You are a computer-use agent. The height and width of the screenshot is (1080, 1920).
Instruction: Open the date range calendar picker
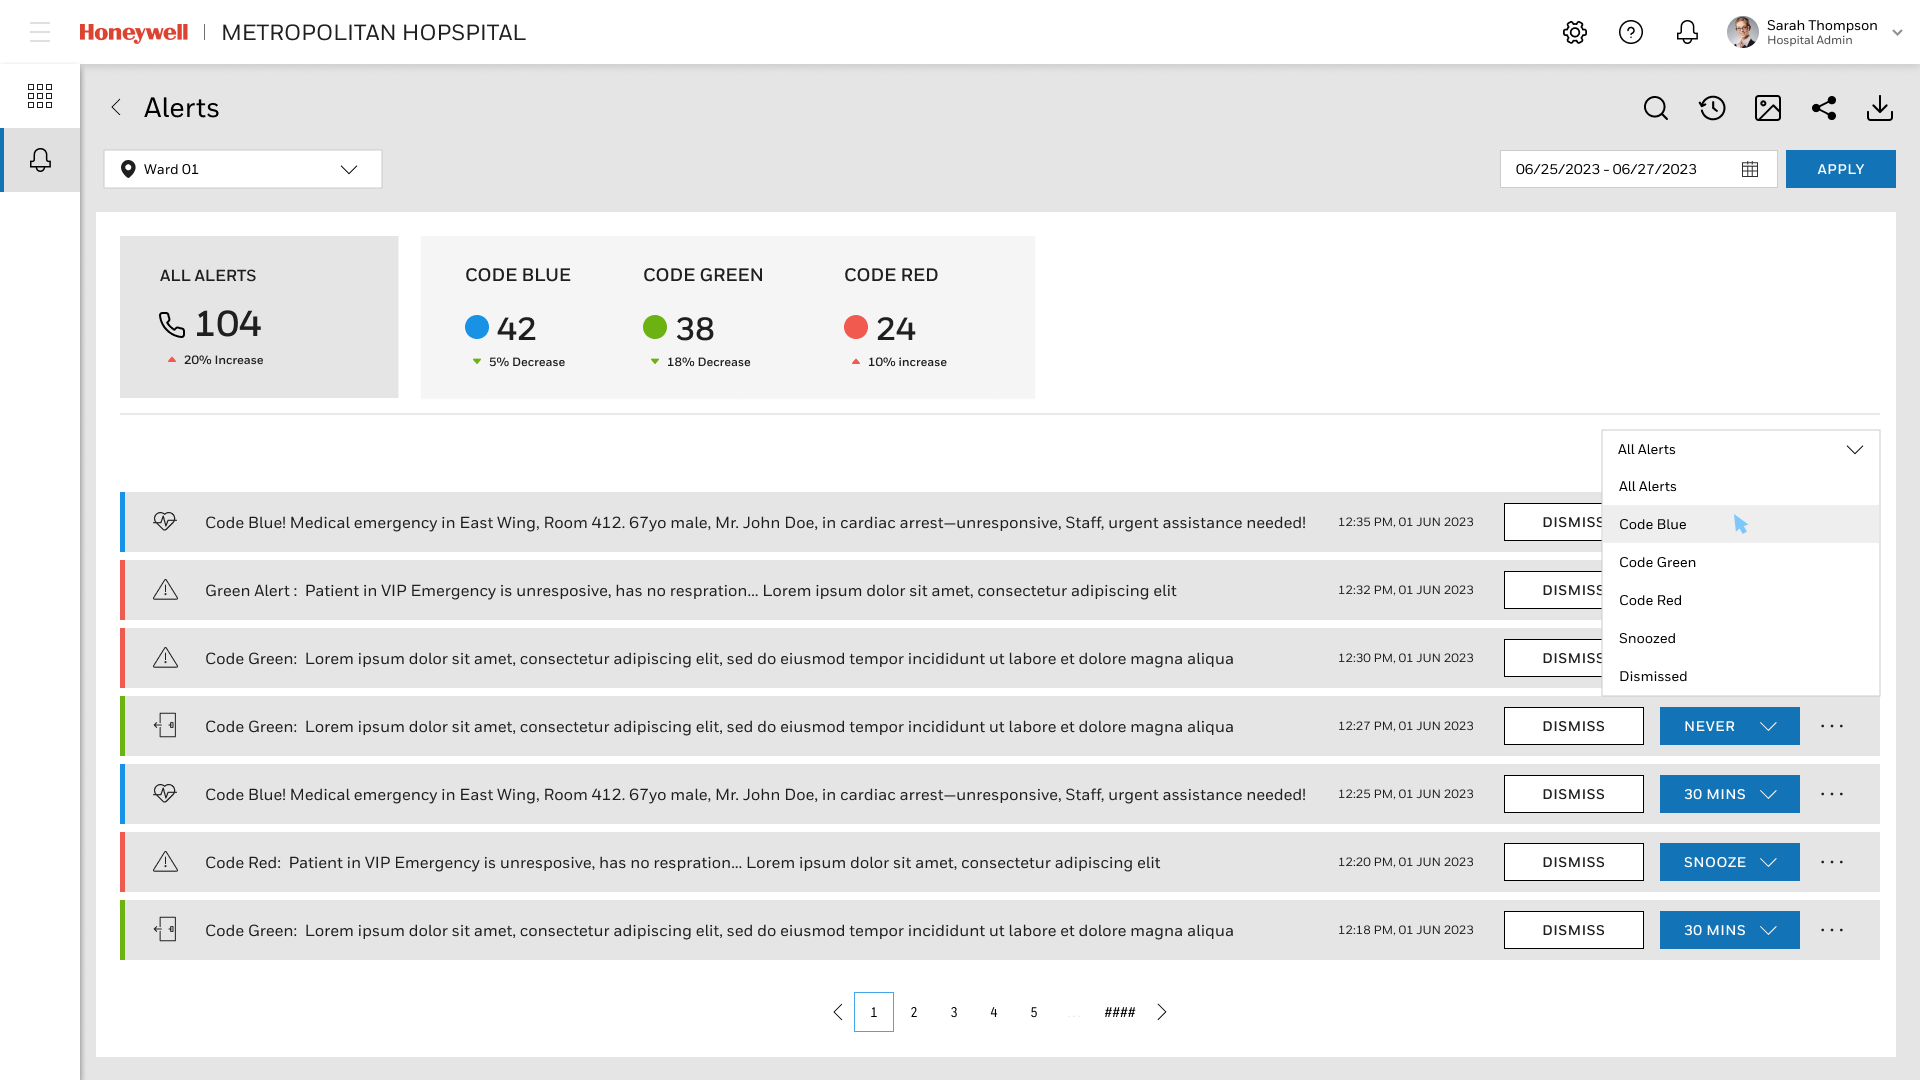1750,169
